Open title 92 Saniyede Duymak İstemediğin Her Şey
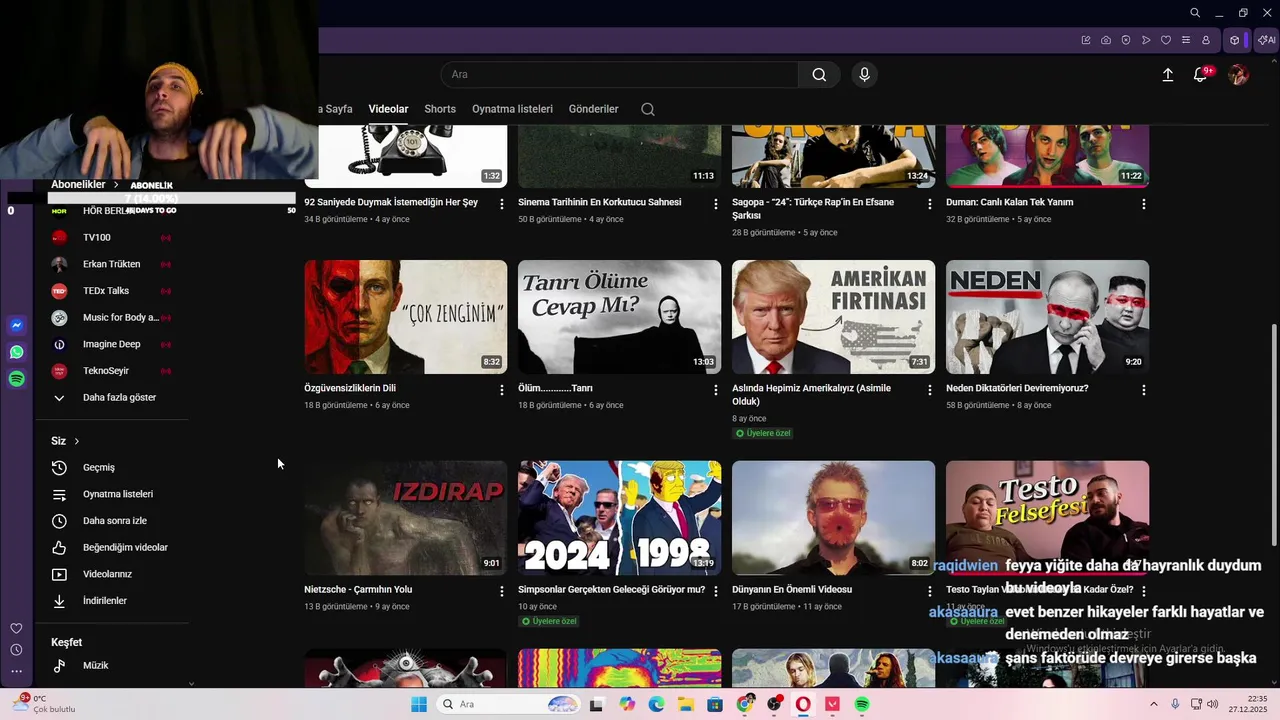 pos(391,202)
